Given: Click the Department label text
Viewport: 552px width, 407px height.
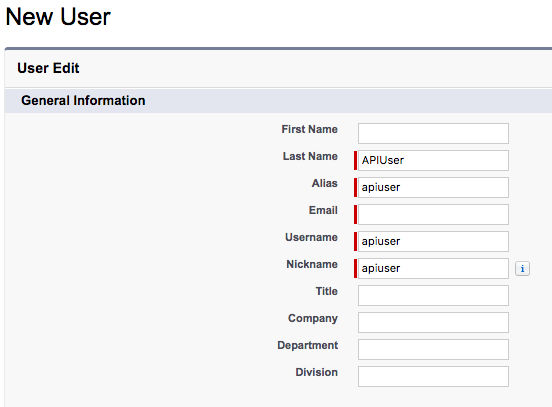Looking at the screenshot, I should (307, 345).
